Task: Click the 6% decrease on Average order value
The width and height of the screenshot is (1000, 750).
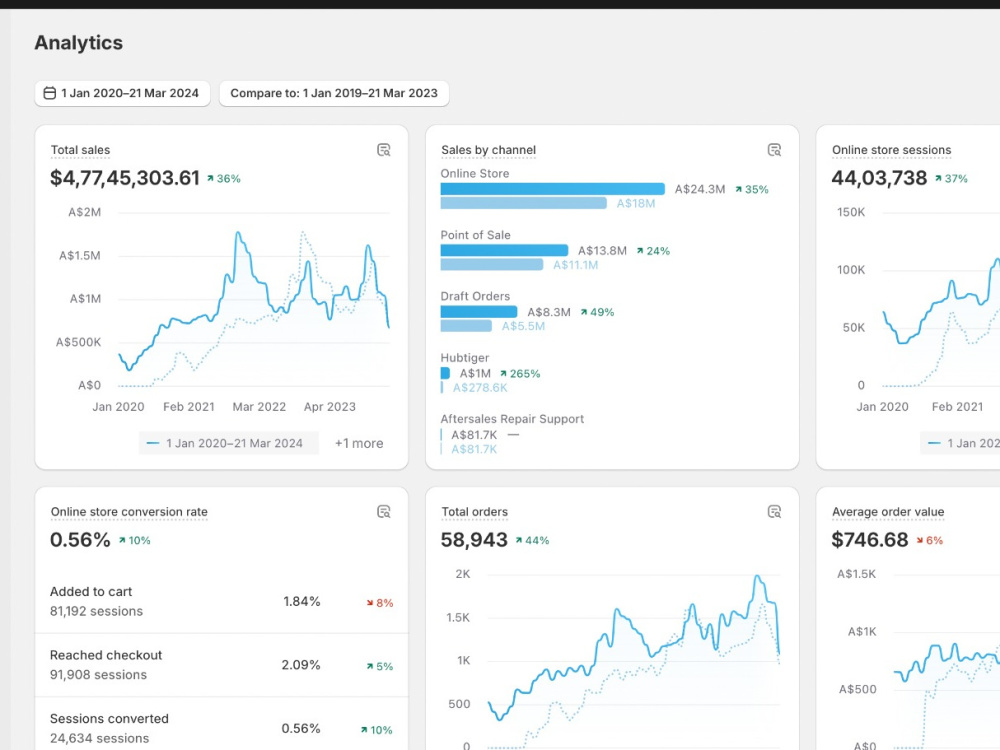Action: pos(930,540)
